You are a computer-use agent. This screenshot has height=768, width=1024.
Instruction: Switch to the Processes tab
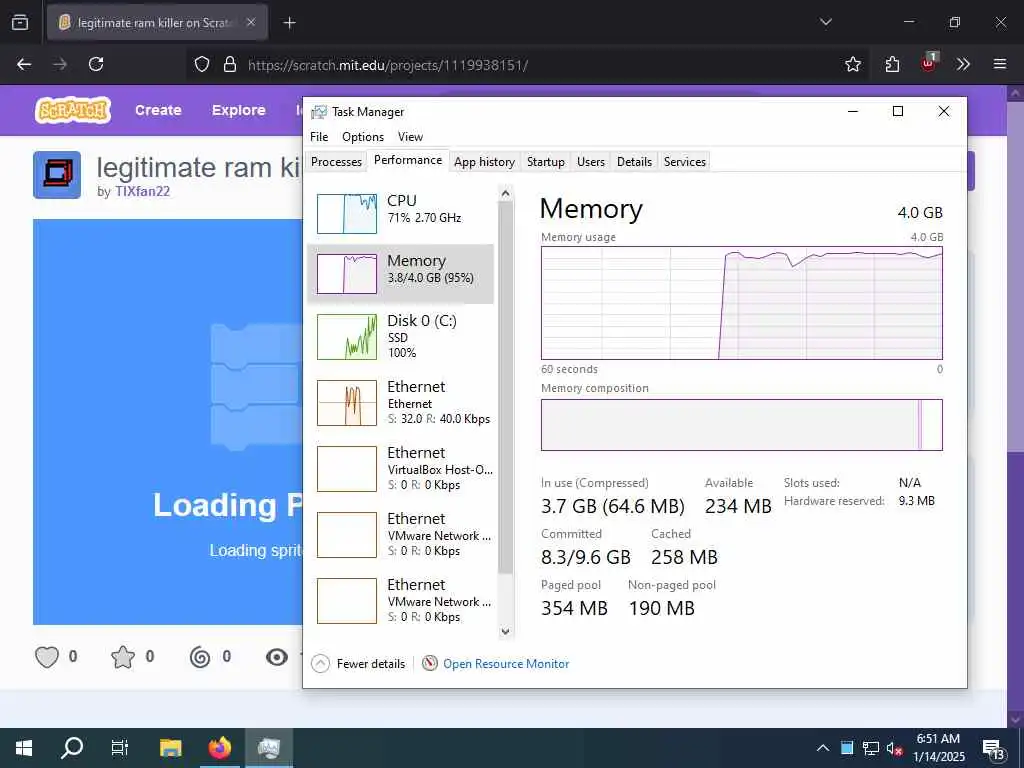pos(336,161)
